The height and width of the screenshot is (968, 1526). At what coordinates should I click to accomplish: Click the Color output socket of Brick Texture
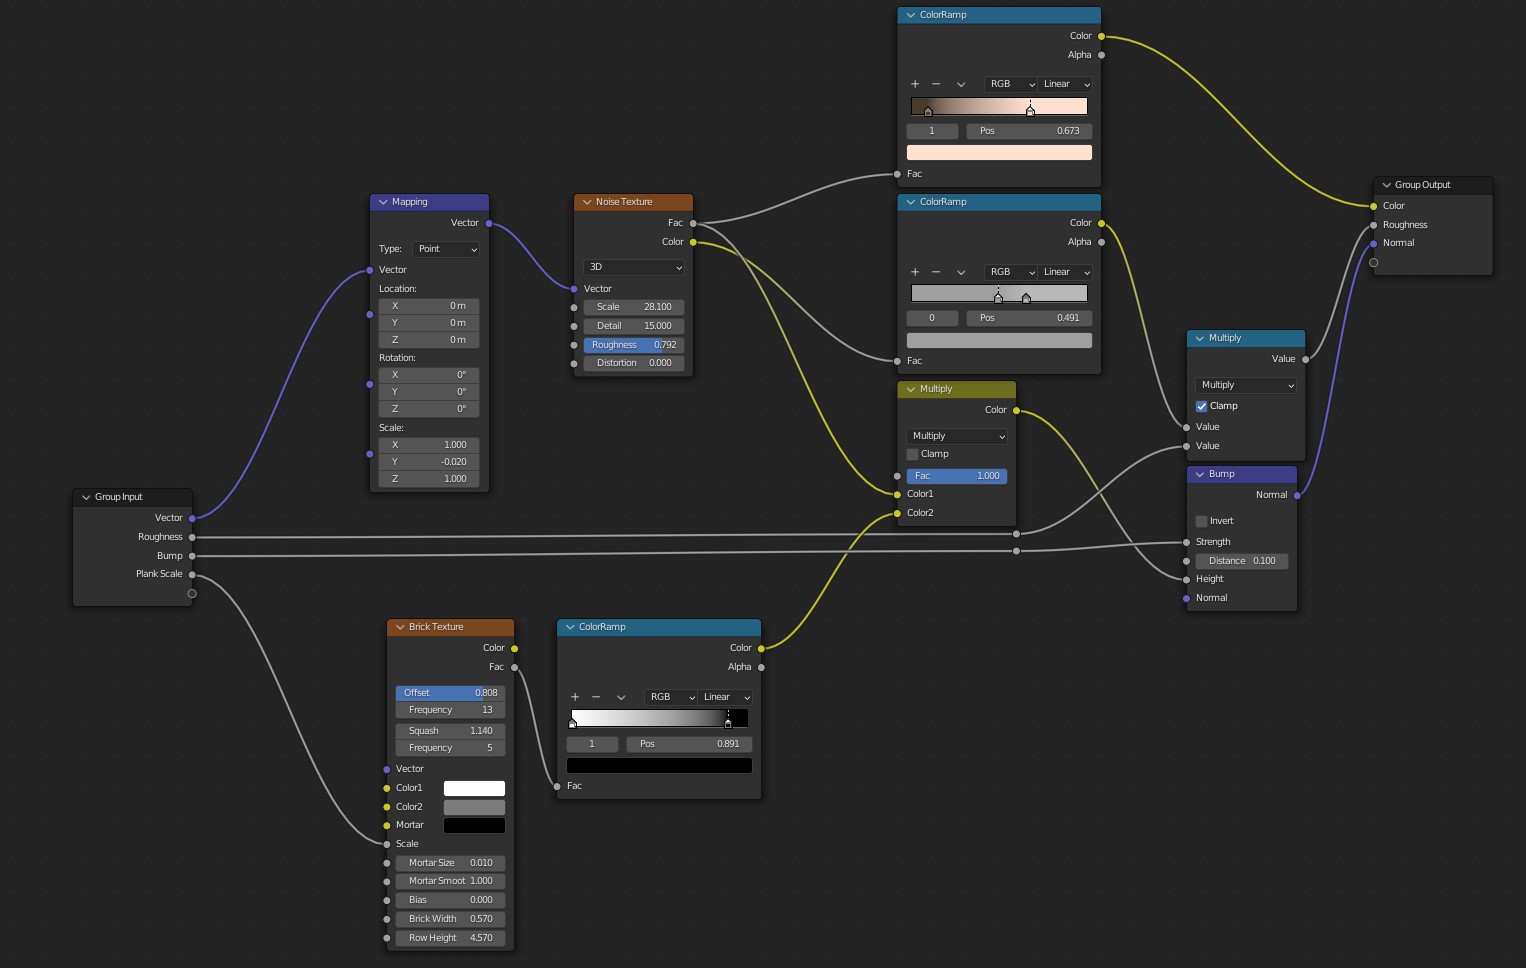click(x=515, y=648)
